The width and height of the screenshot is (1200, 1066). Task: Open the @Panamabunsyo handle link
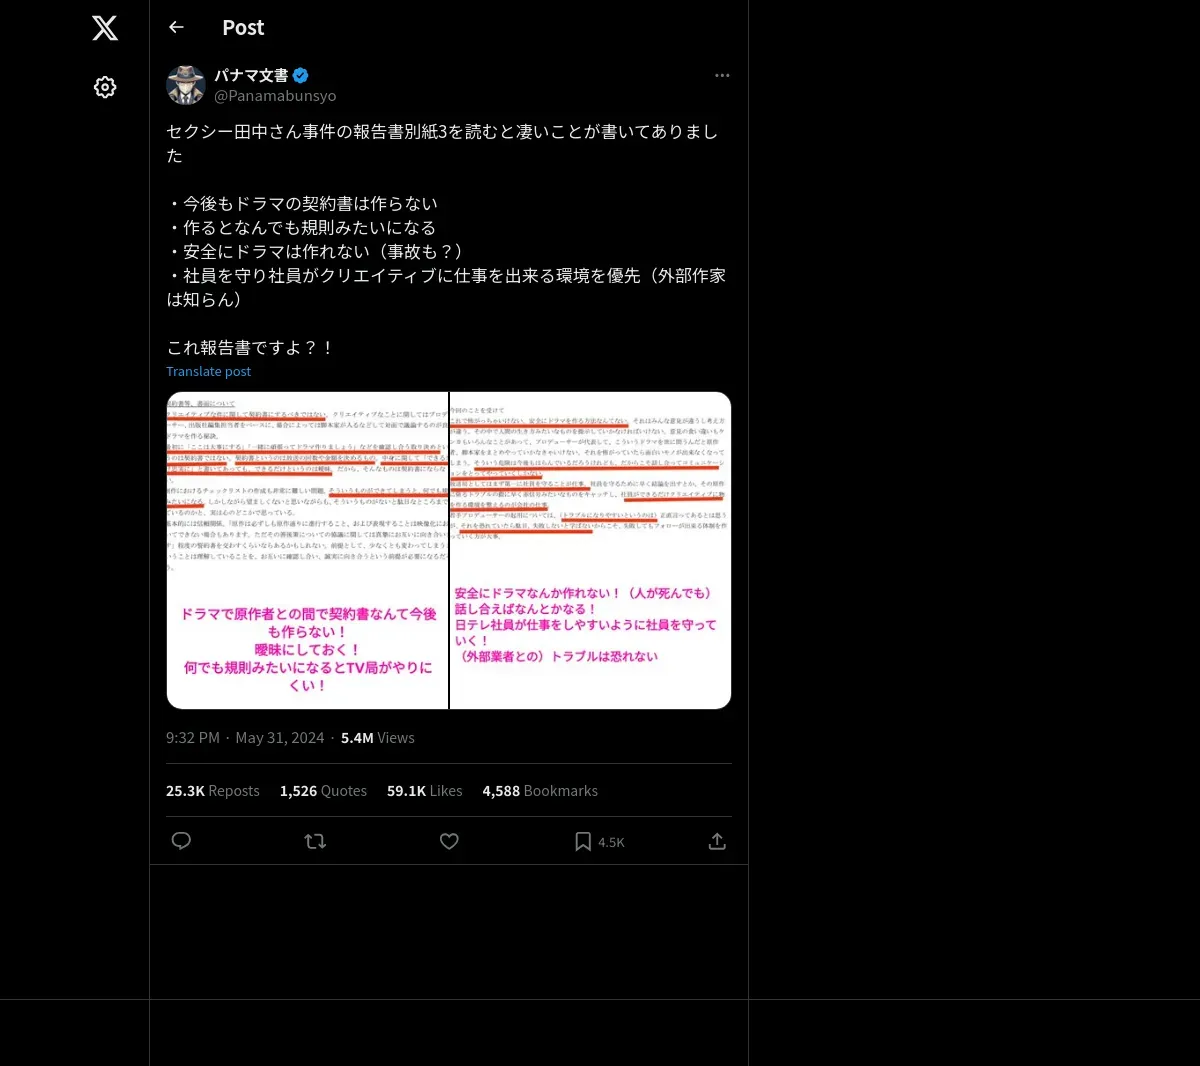pos(275,96)
